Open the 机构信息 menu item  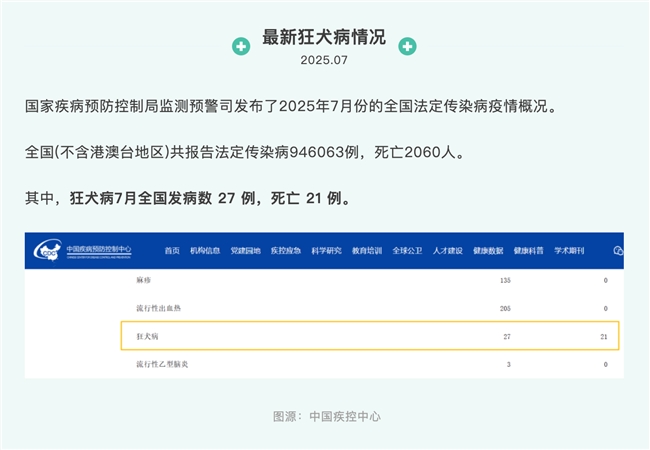pos(205,251)
